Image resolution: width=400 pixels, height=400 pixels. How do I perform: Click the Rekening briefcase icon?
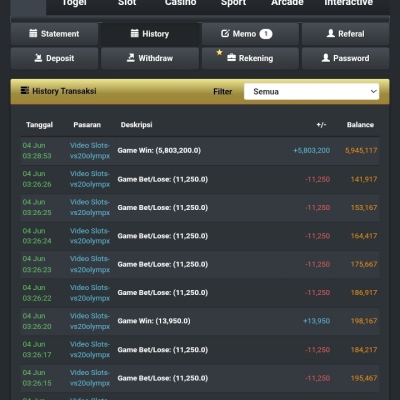pyautogui.click(x=231, y=58)
